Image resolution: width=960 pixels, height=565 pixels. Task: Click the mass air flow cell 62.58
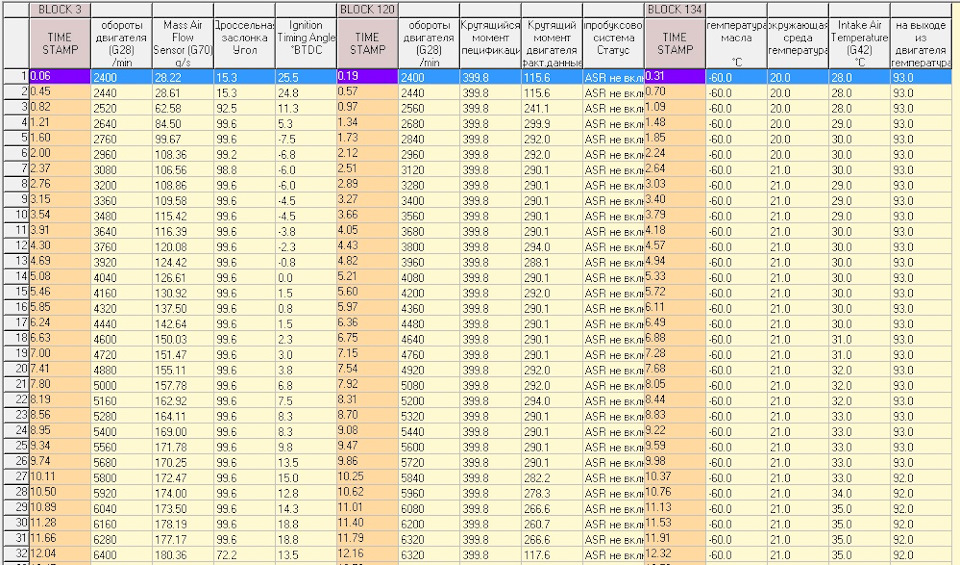[182, 107]
